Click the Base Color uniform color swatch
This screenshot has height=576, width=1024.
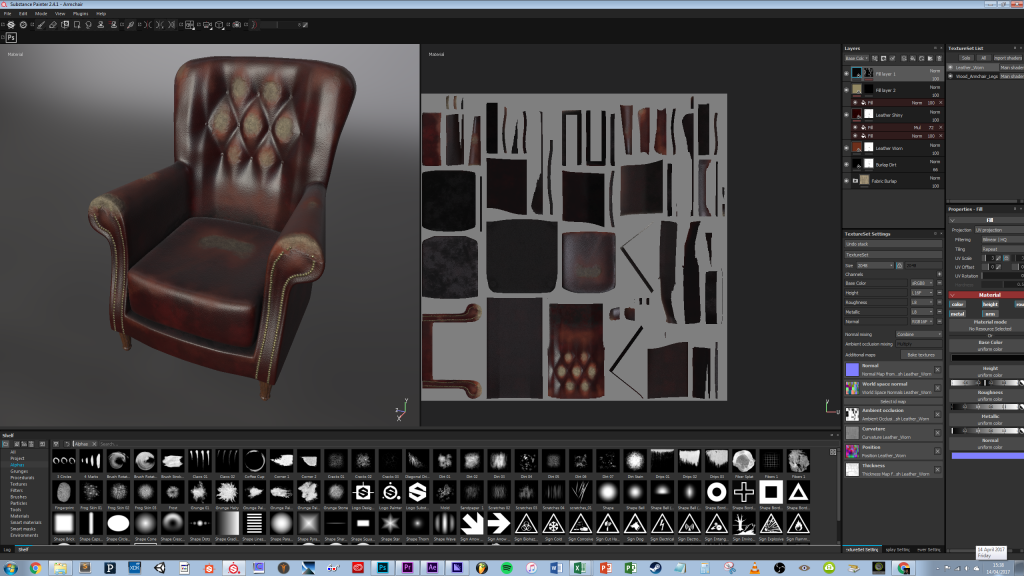coord(987,356)
